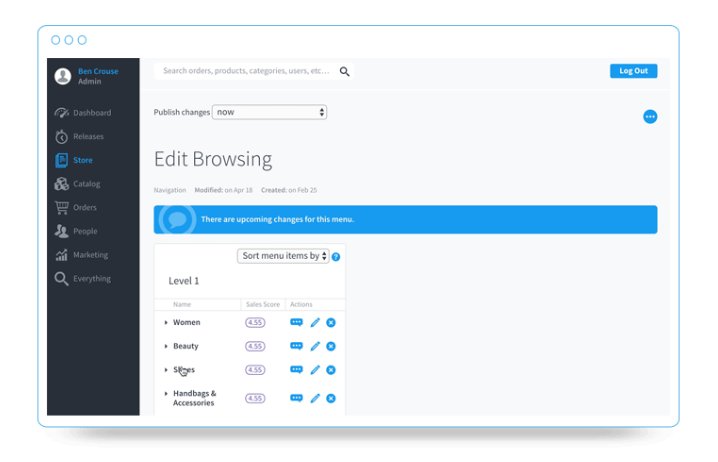Remove the Handbags & Accessories item

(x=331, y=398)
